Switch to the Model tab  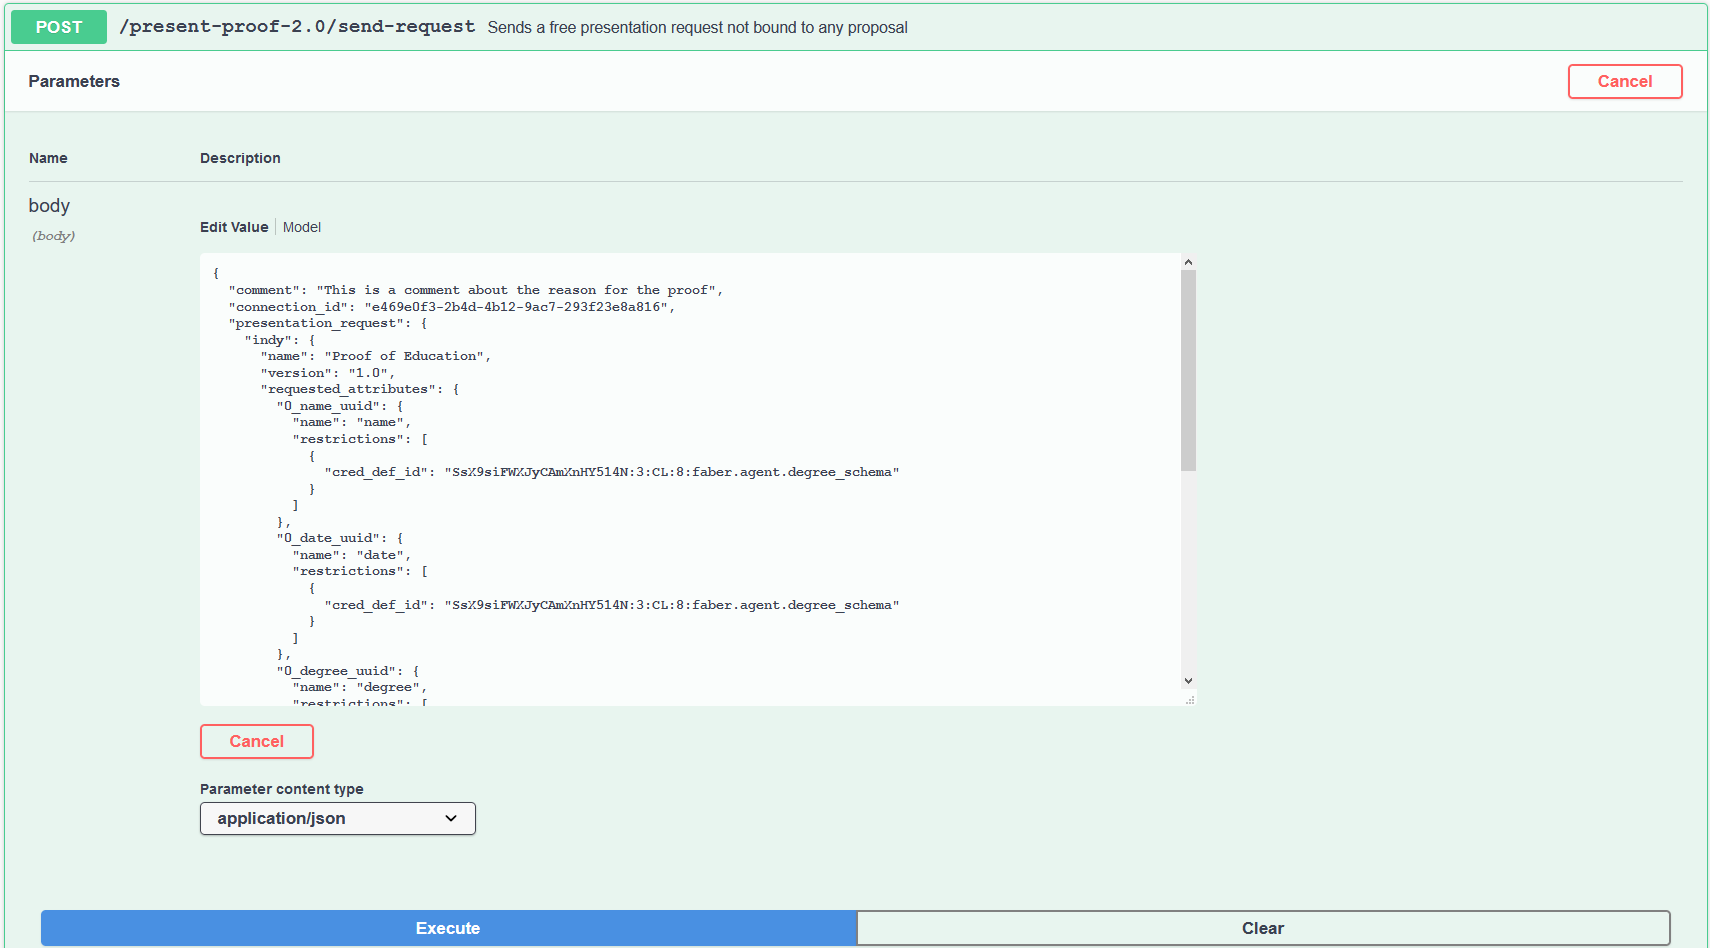302,227
